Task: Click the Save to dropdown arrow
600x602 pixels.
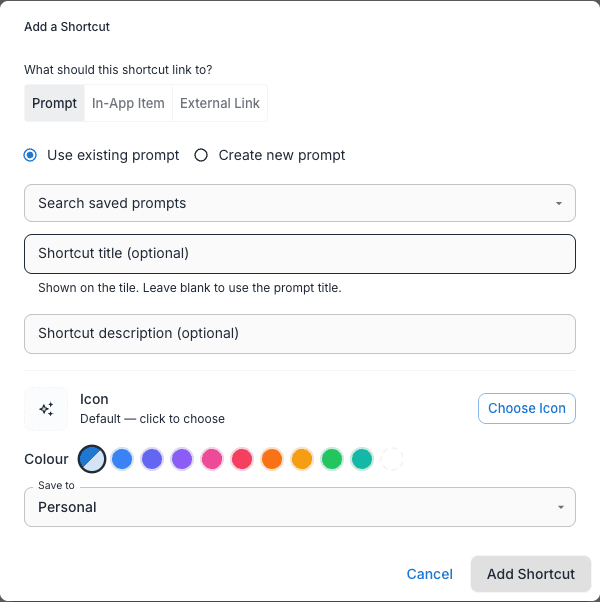Action: [561, 507]
